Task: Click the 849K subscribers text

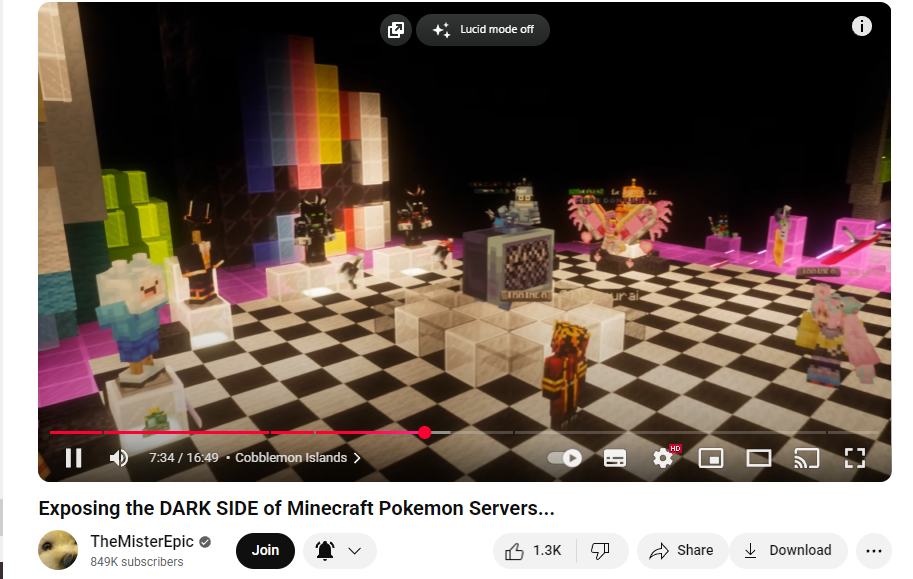Action: tap(137, 562)
